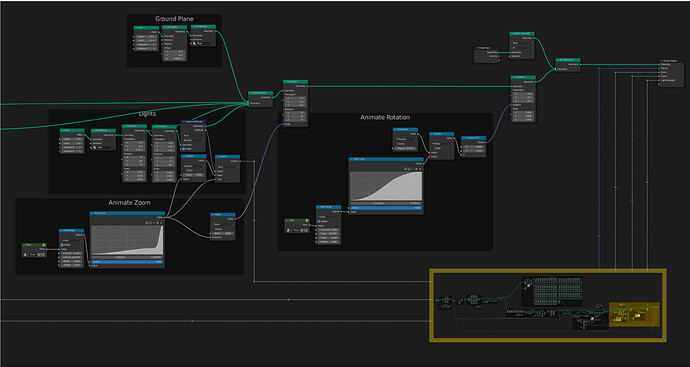Adjust Factor slider on Animate Zoom float curve
The image size is (690, 367).
127,262
